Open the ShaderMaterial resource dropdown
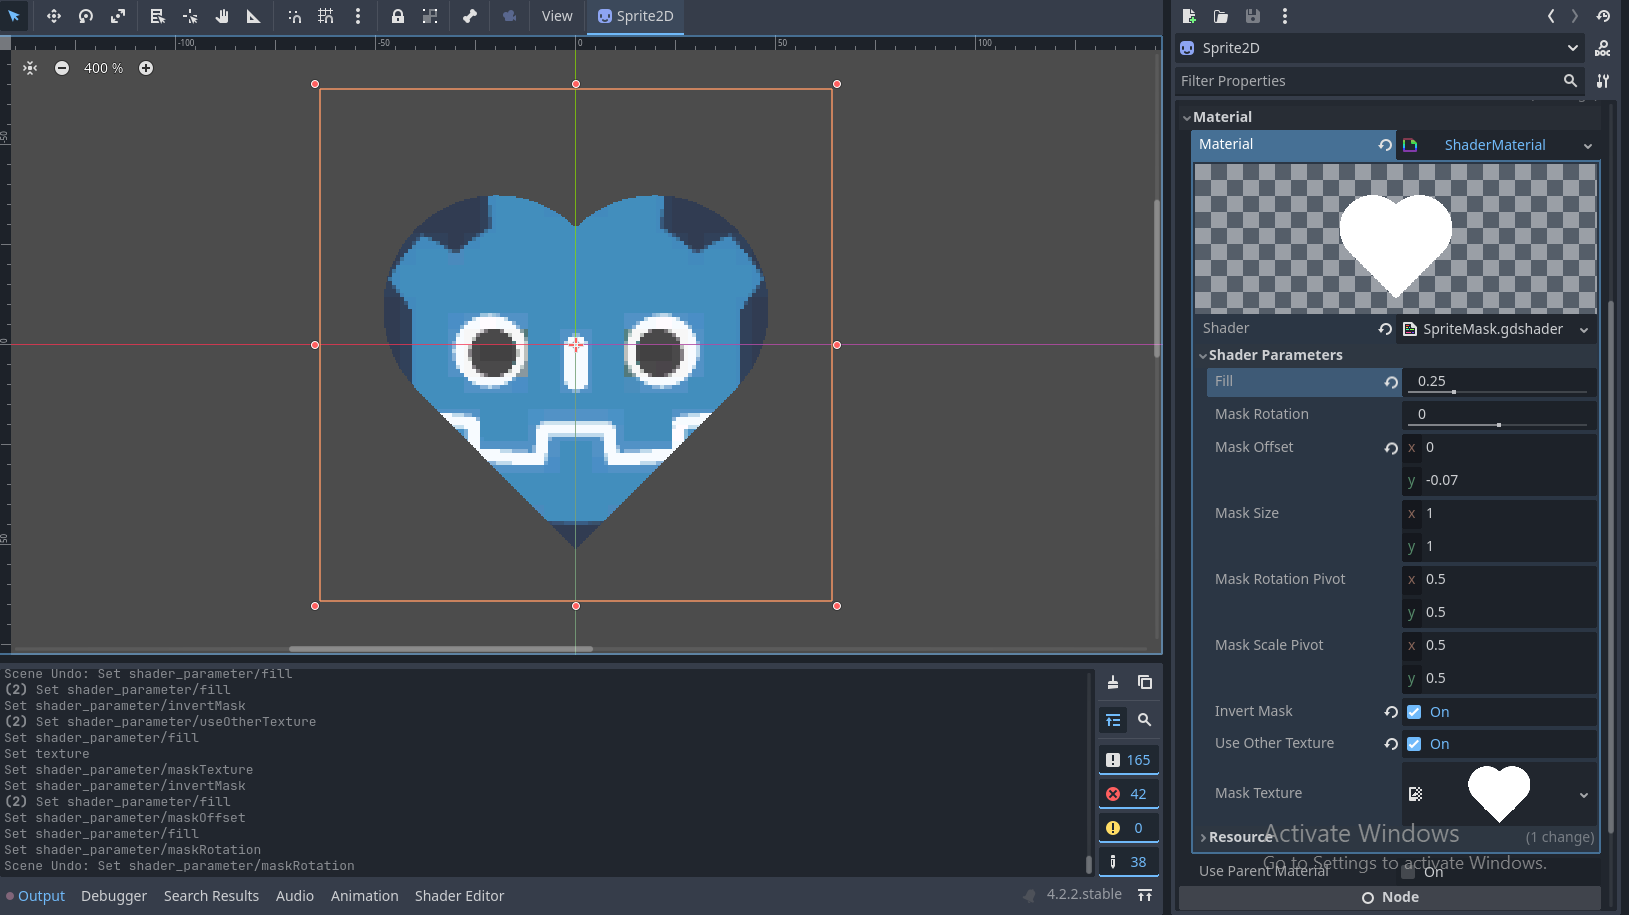 pyautogui.click(x=1587, y=146)
